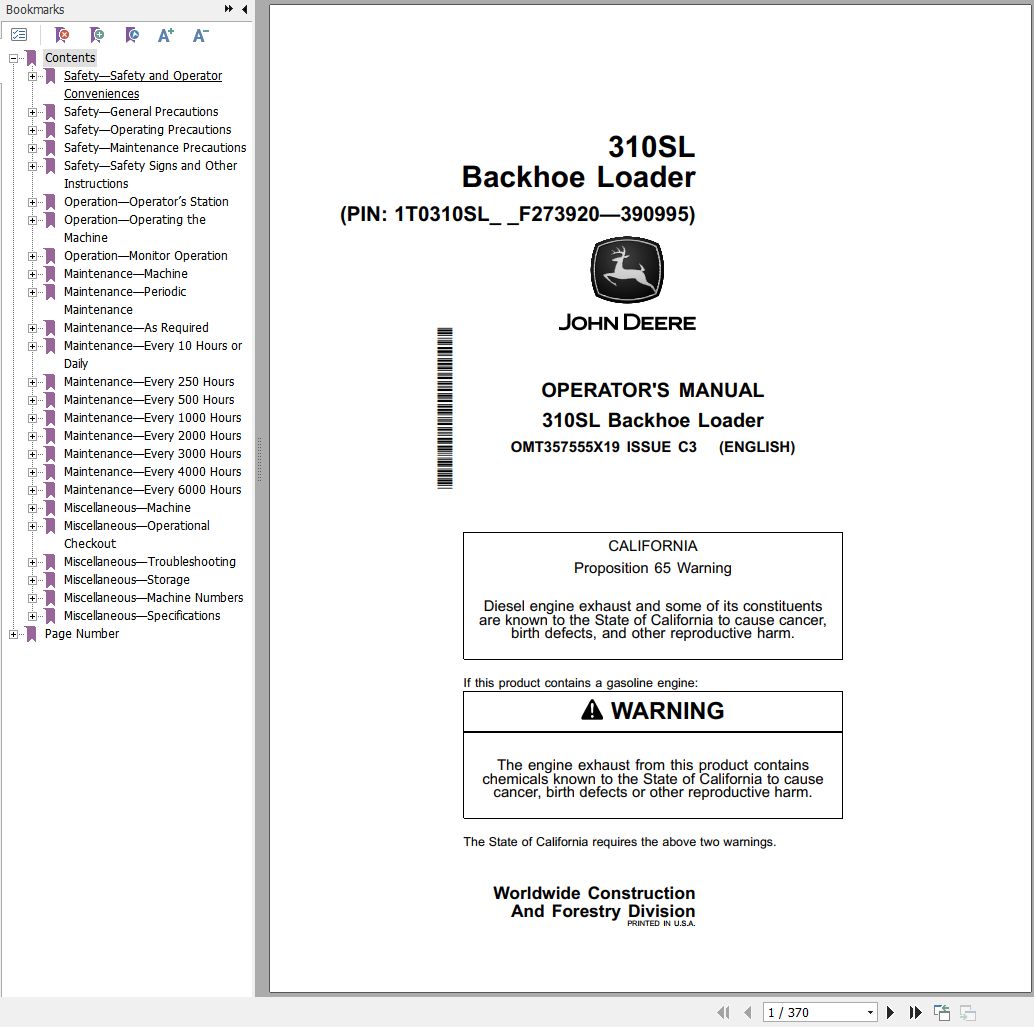
Task: Collapse the Bookmarks panel with left arrow
Action: 246,8
